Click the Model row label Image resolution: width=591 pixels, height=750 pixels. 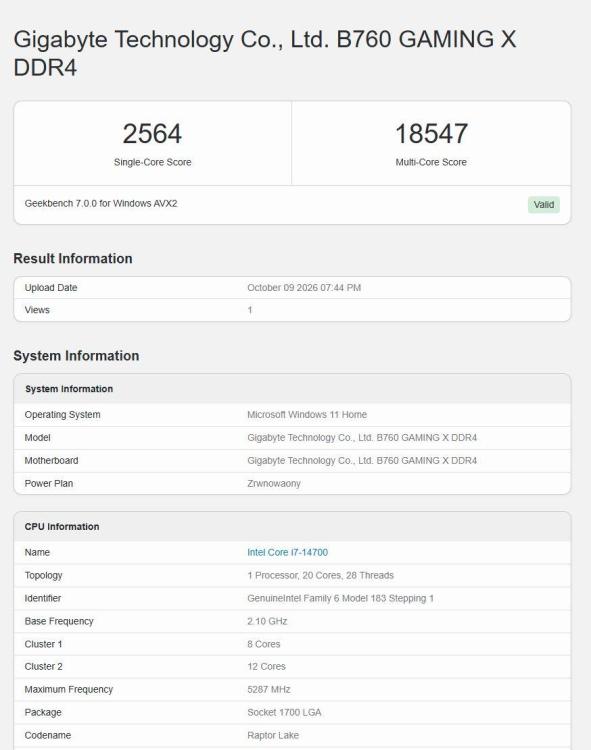pyautogui.click(x=37, y=438)
